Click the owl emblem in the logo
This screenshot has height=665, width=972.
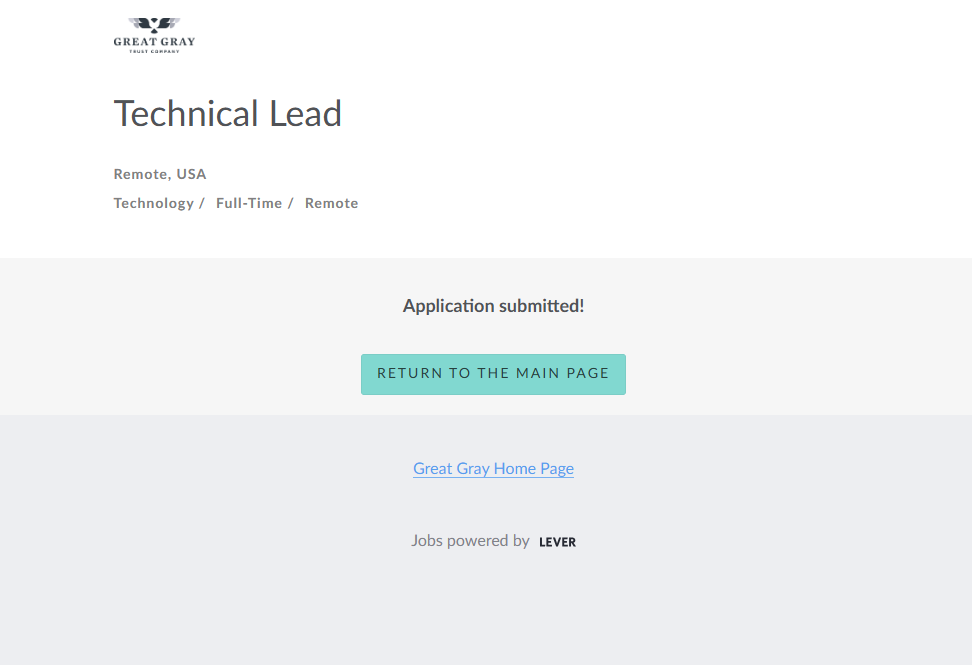click(154, 25)
